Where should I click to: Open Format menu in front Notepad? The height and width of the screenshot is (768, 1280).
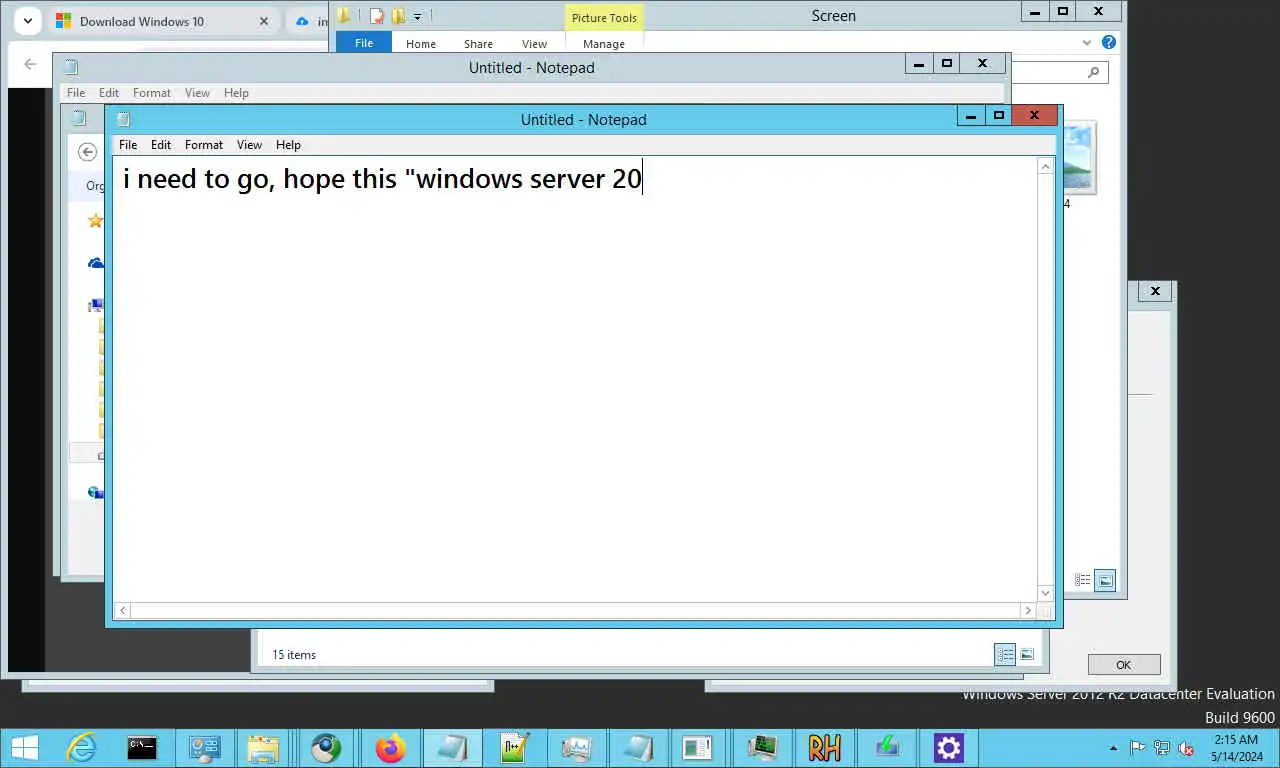tap(204, 145)
